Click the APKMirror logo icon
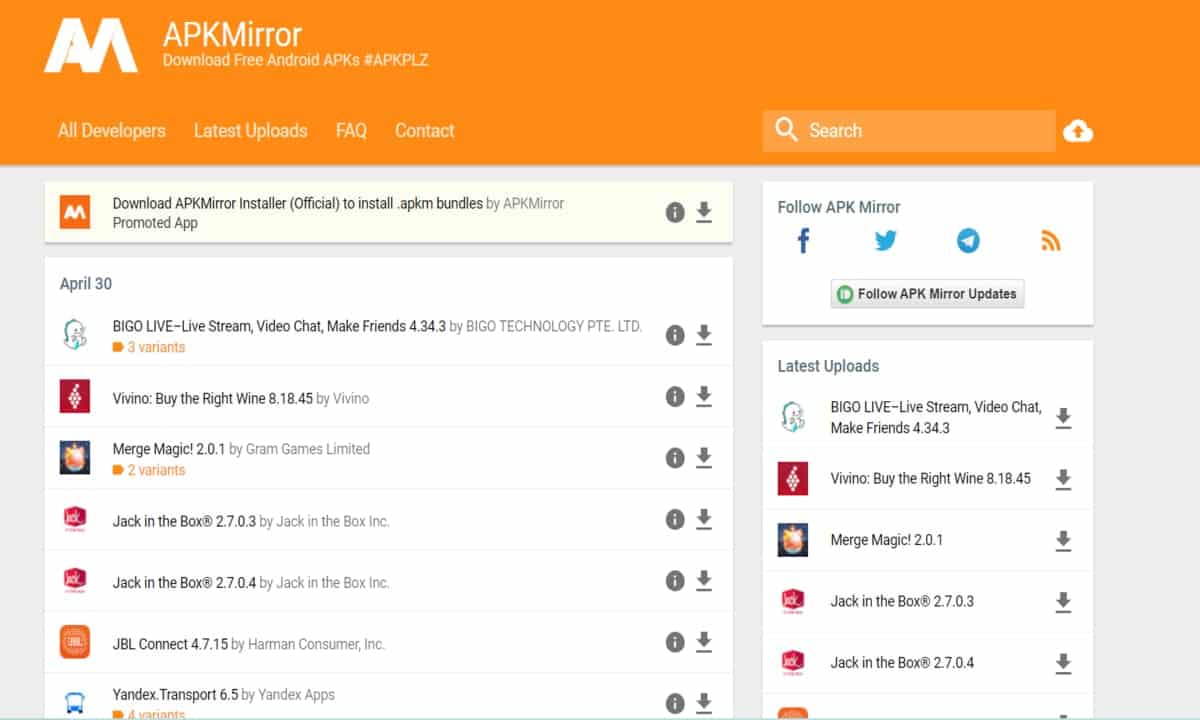Viewport: 1200px width, 720px height. point(91,45)
